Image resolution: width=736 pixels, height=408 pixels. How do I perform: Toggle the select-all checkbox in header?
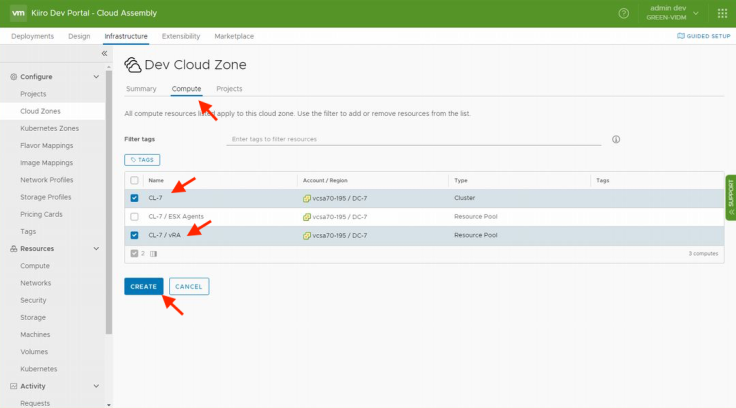134,180
